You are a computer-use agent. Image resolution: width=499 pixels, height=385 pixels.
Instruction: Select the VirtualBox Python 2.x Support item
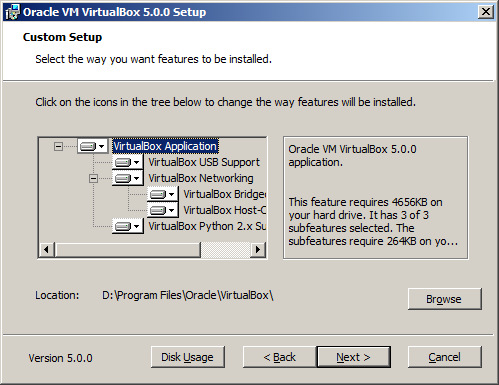[207, 226]
